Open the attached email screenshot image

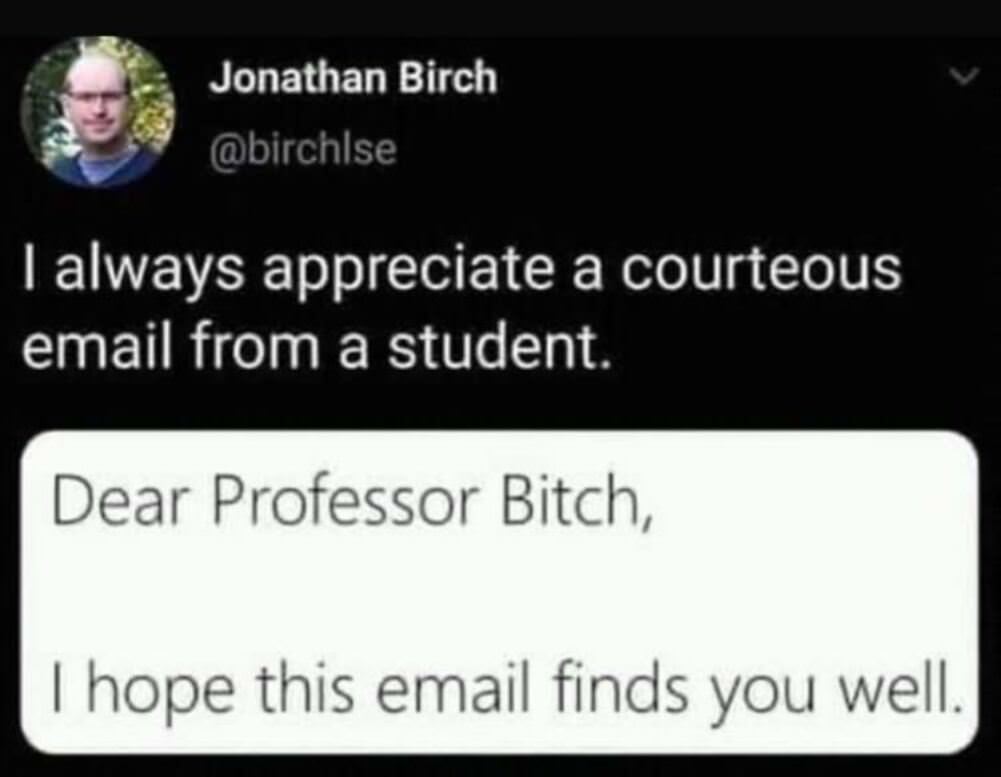(x=499, y=592)
